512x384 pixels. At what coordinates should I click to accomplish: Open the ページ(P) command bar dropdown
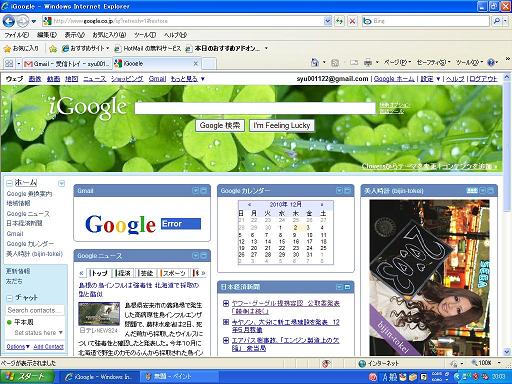pyautogui.click(x=397, y=63)
